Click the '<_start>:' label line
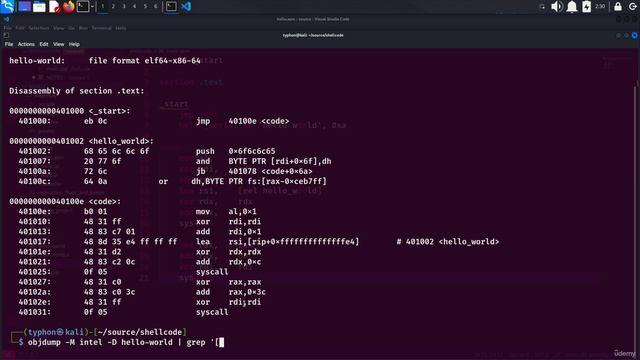 [69, 111]
